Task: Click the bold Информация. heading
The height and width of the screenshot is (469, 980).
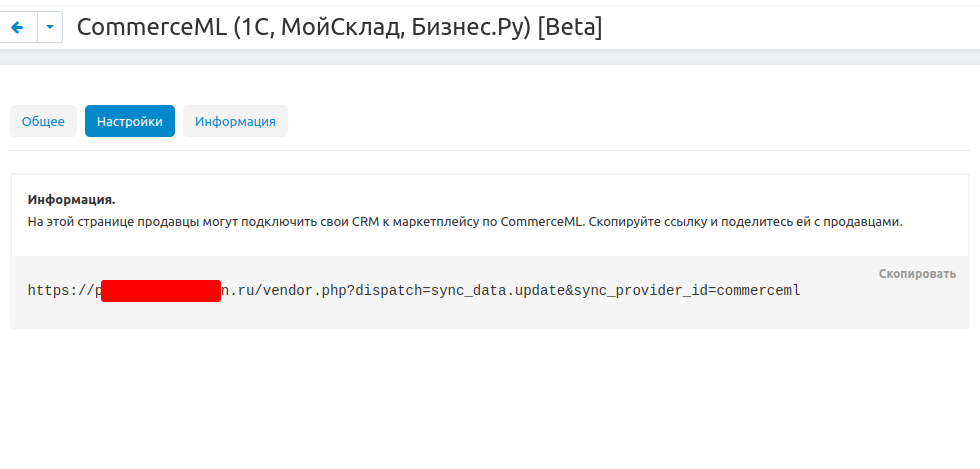Action: (72, 200)
